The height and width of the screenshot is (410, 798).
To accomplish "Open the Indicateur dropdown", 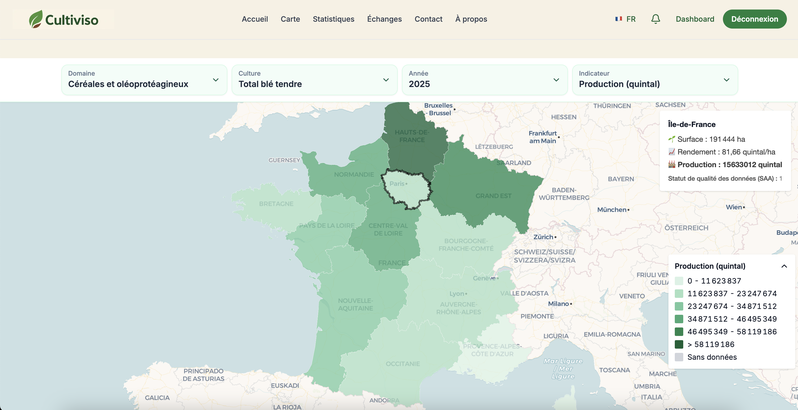I will (655, 80).
